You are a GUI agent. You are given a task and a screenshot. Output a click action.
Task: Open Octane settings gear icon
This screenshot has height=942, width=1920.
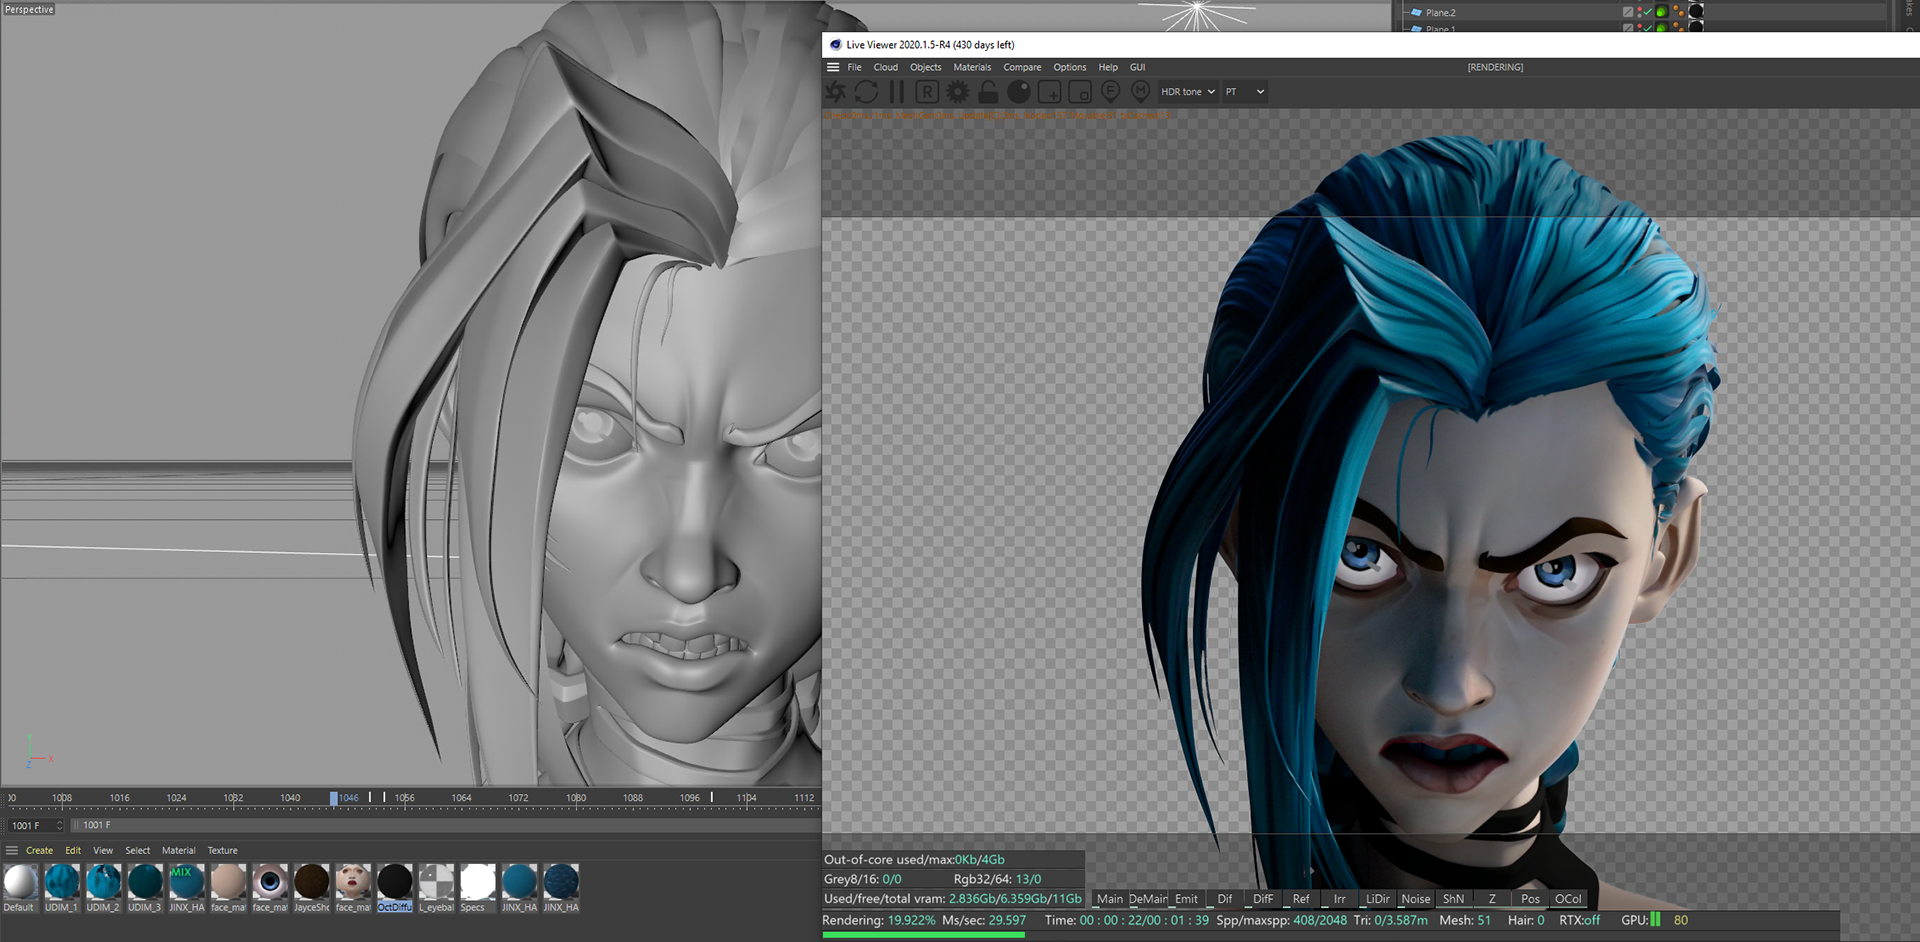click(957, 92)
